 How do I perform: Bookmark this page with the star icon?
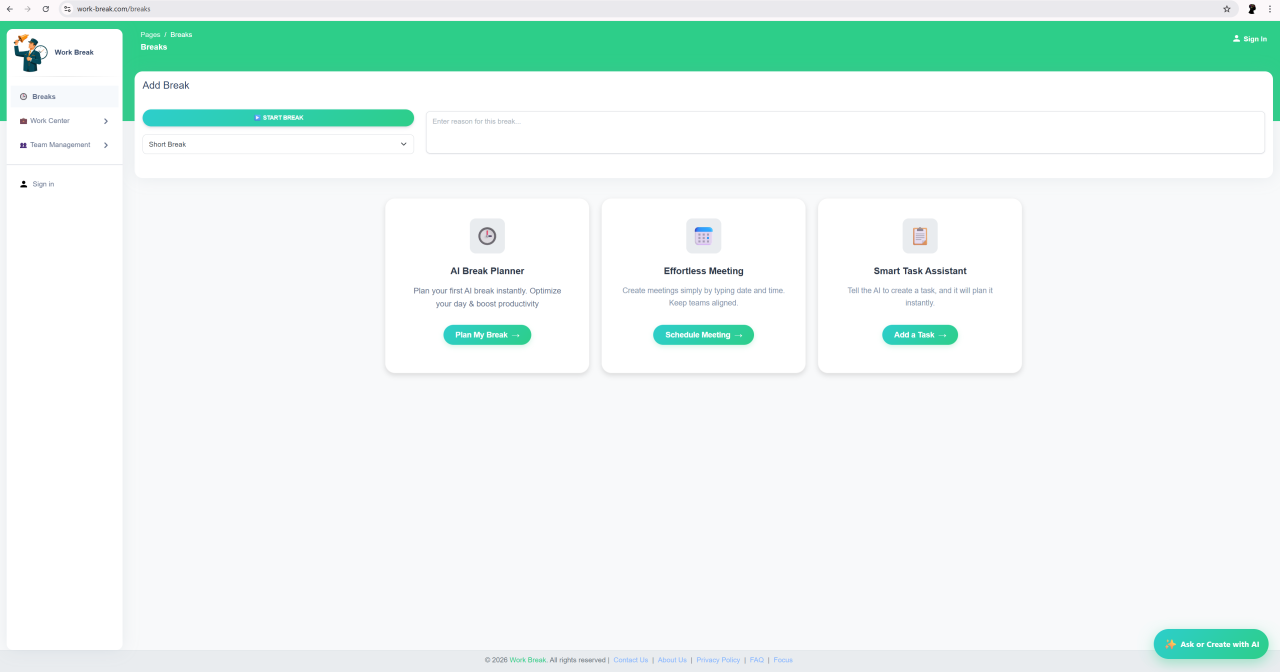[1227, 8]
